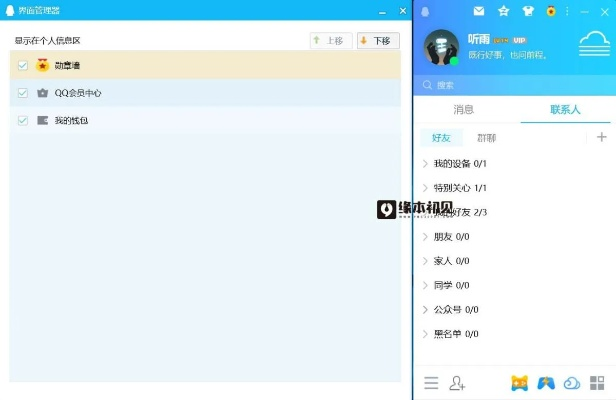Uncheck the 勋章墙 checkbox
This screenshot has width=616, height=400.
[x=23, y=65]
